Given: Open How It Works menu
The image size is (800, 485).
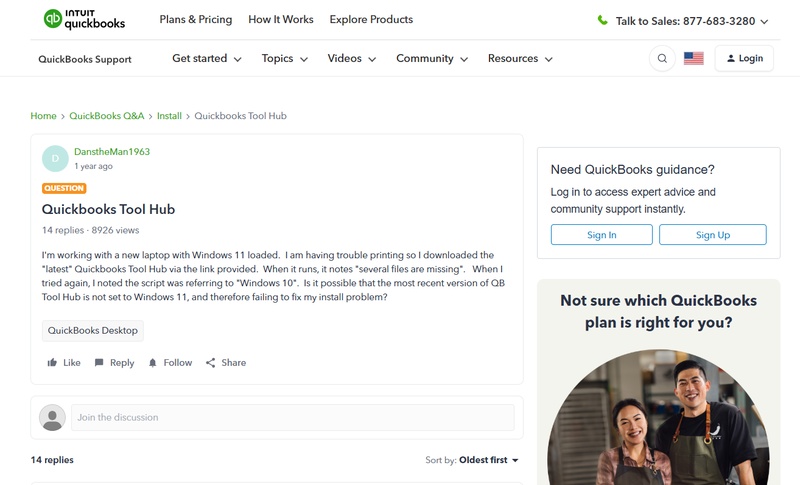Looking at the screenshot, I should (x=281, y=19).
